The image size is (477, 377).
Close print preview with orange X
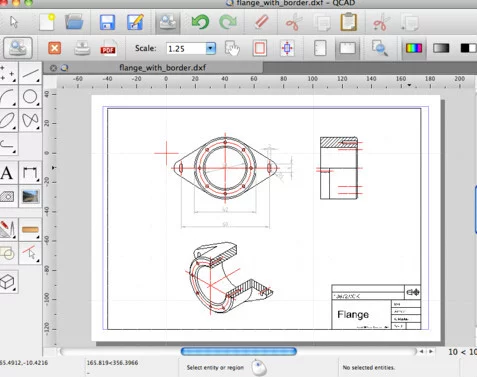pos(54,48)
